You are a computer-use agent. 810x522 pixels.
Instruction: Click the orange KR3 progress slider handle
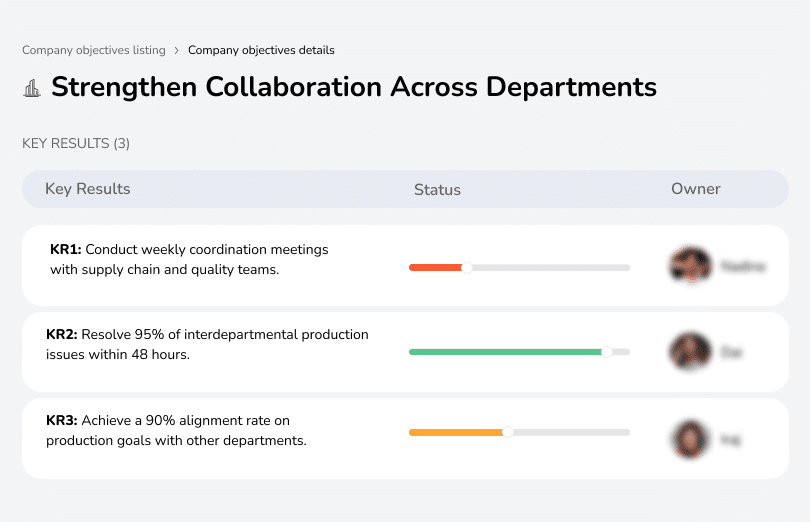508,432
